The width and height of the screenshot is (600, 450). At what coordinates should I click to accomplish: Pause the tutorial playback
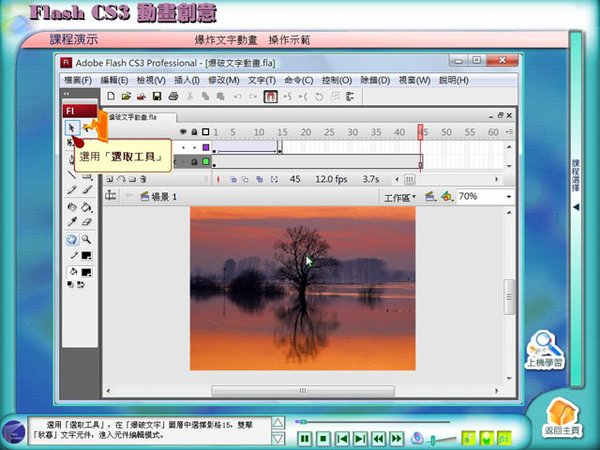coord(303,438)
